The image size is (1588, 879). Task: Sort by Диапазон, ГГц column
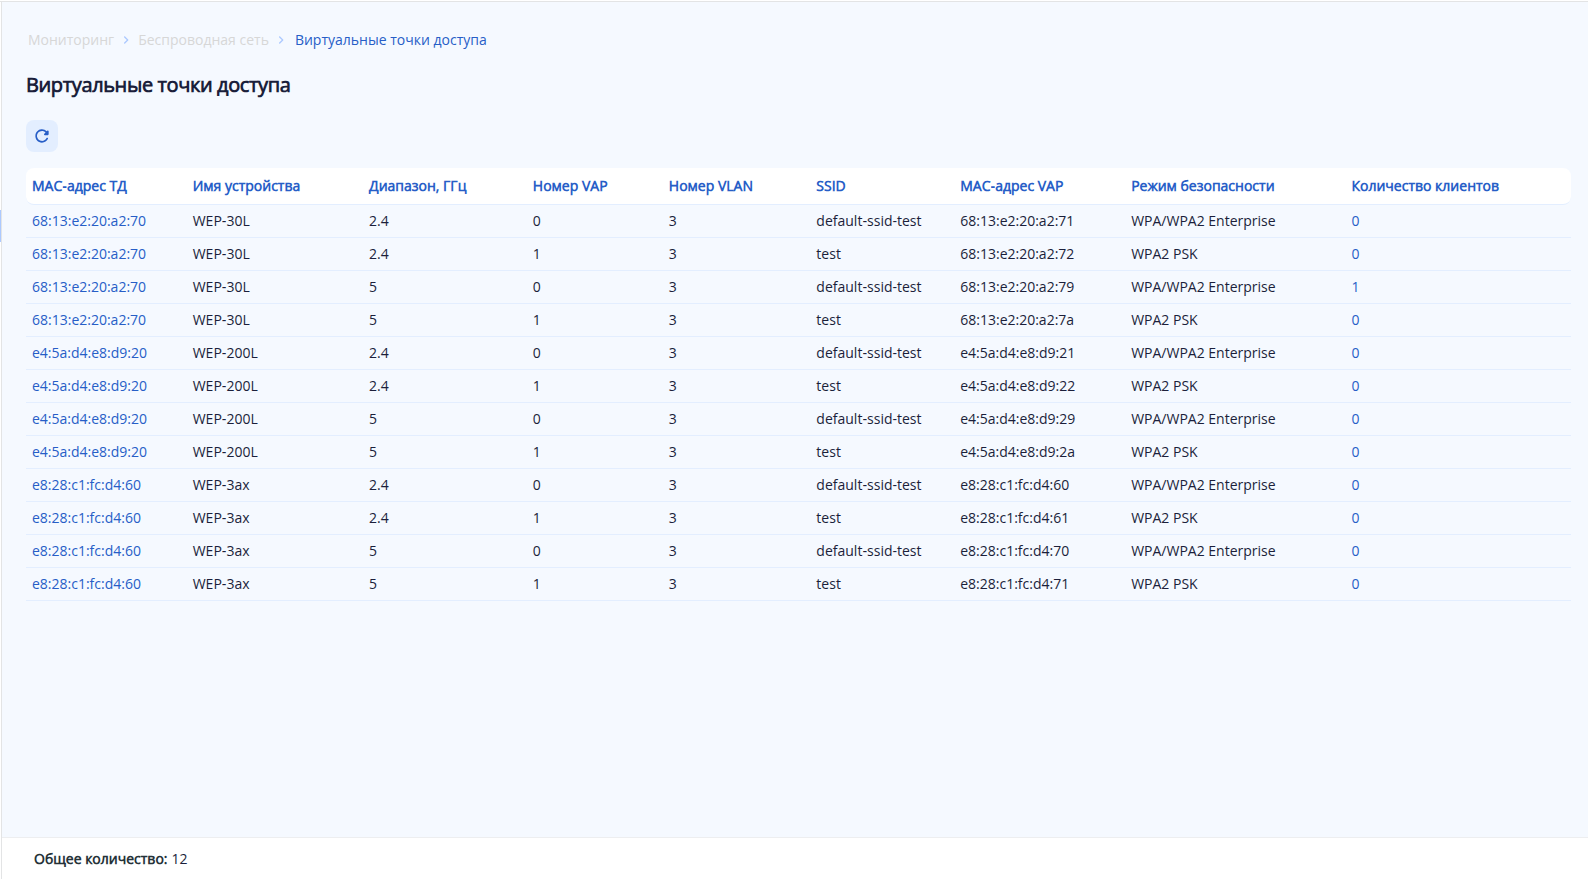pos(417,186)
